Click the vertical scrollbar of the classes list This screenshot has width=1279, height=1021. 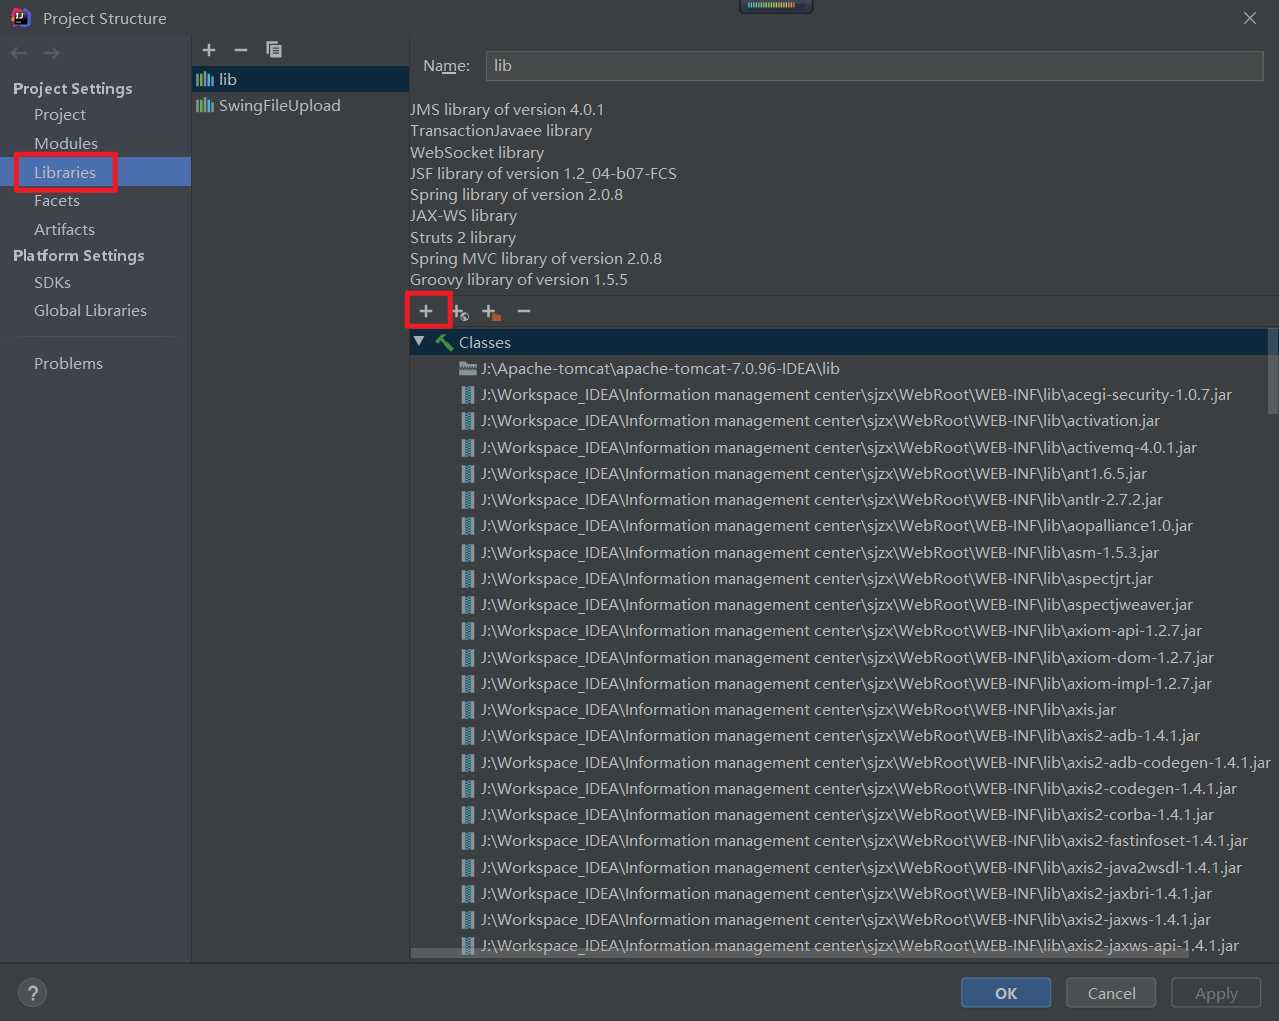tap(1272, 371)
